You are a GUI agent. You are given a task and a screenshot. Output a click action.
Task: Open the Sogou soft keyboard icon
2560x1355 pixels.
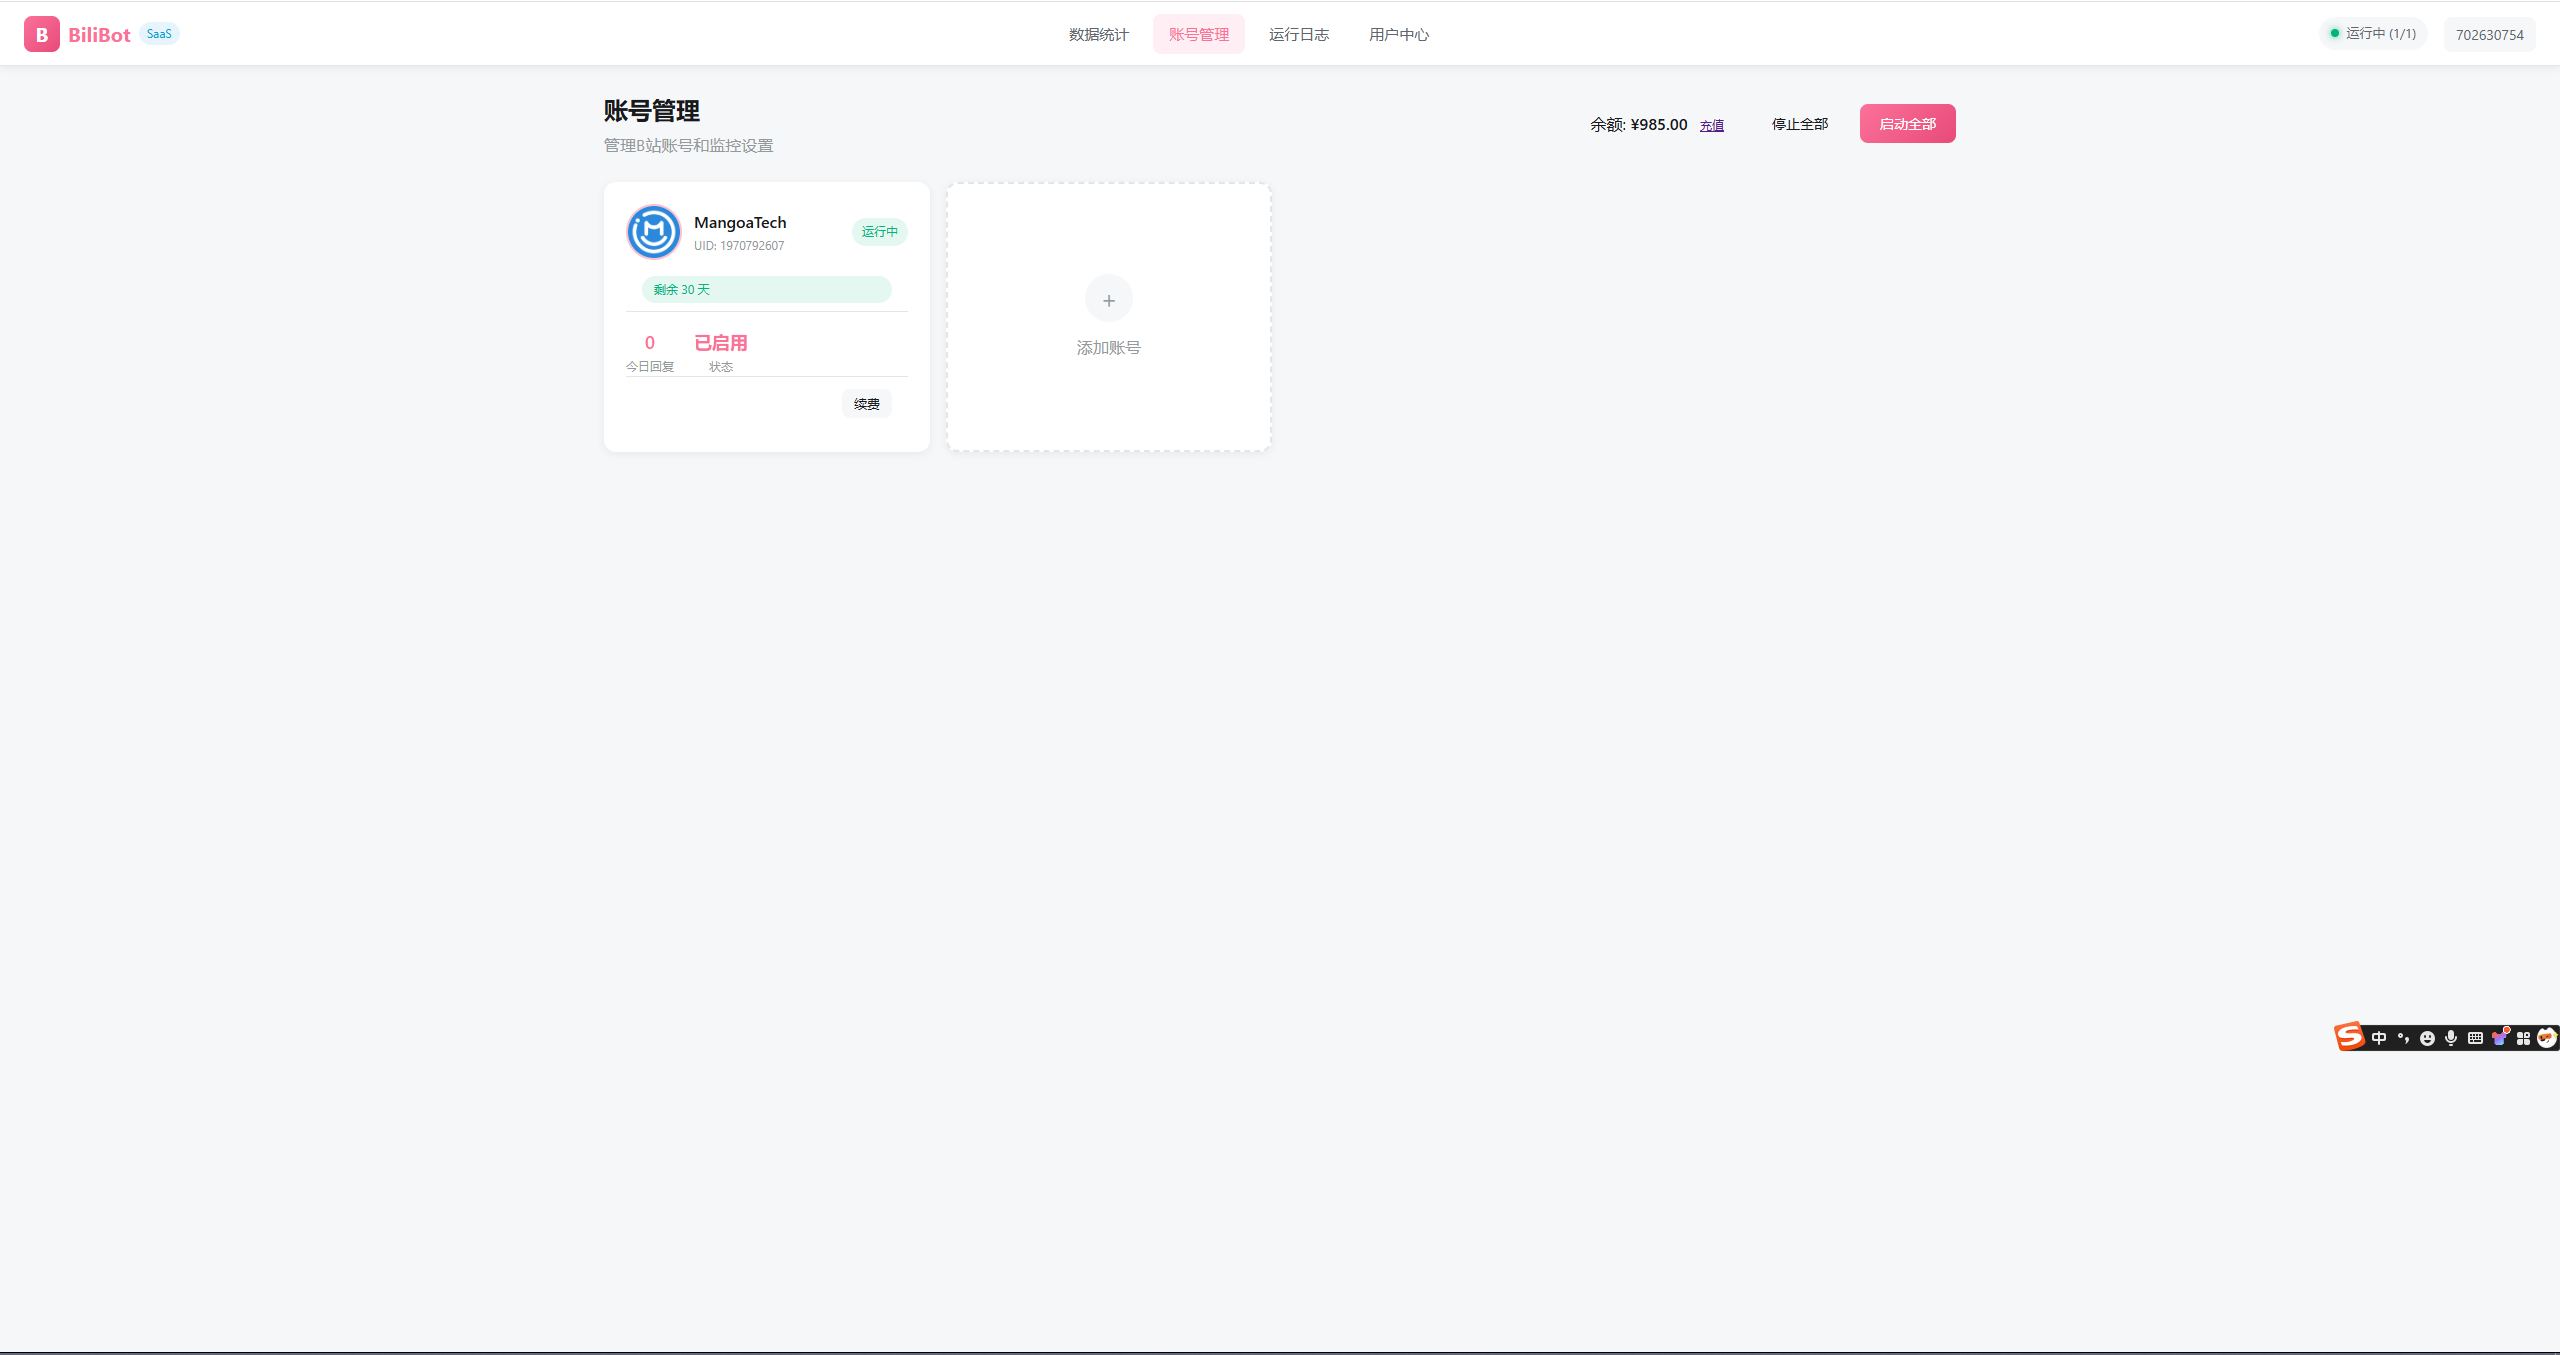pos(2475,1037)
